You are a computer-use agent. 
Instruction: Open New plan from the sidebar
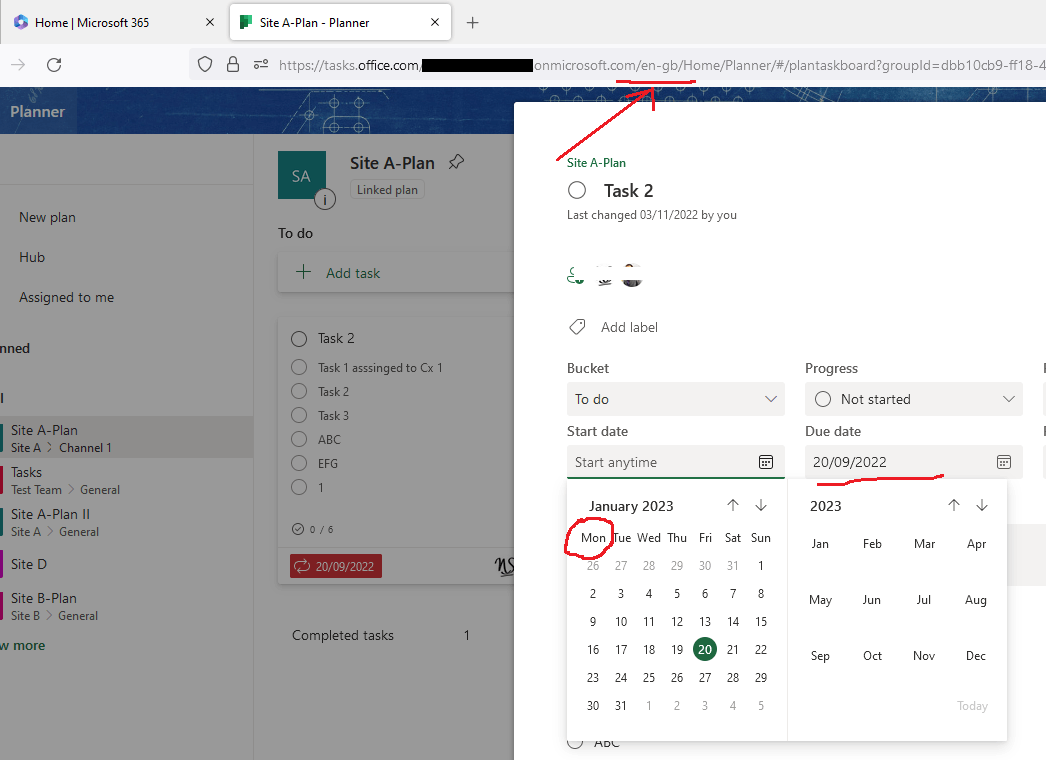pos(45,217)
